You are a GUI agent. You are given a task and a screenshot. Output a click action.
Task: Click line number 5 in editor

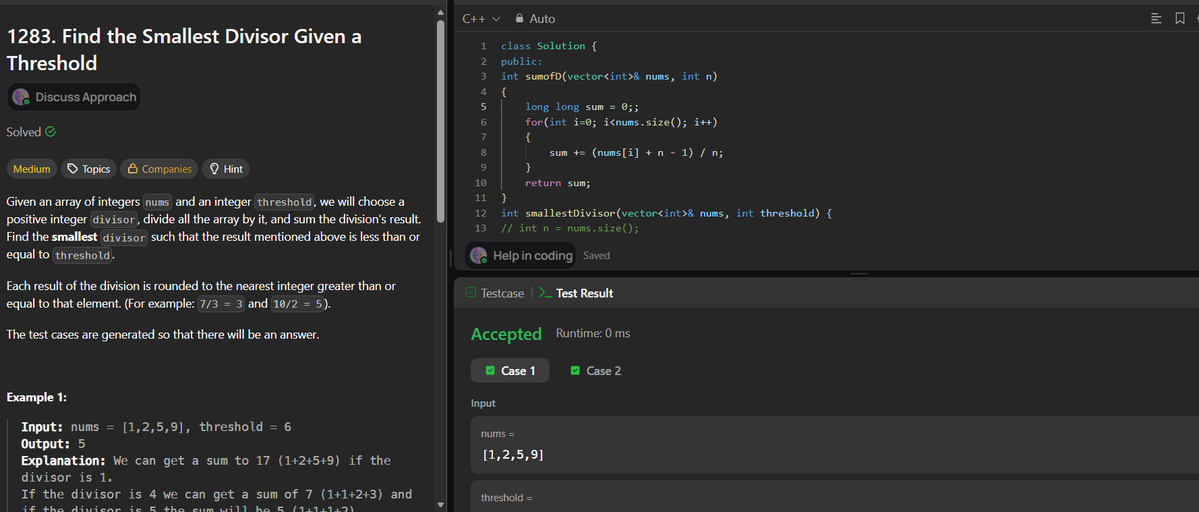pos(483,107)
